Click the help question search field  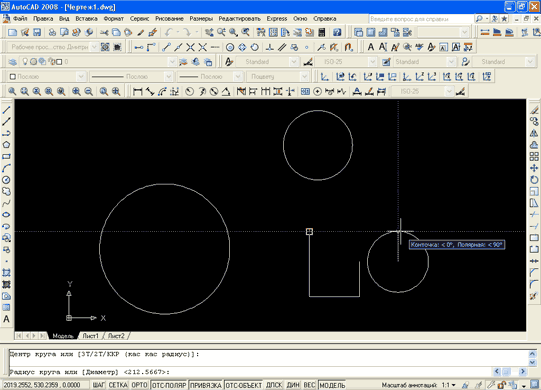421,19
